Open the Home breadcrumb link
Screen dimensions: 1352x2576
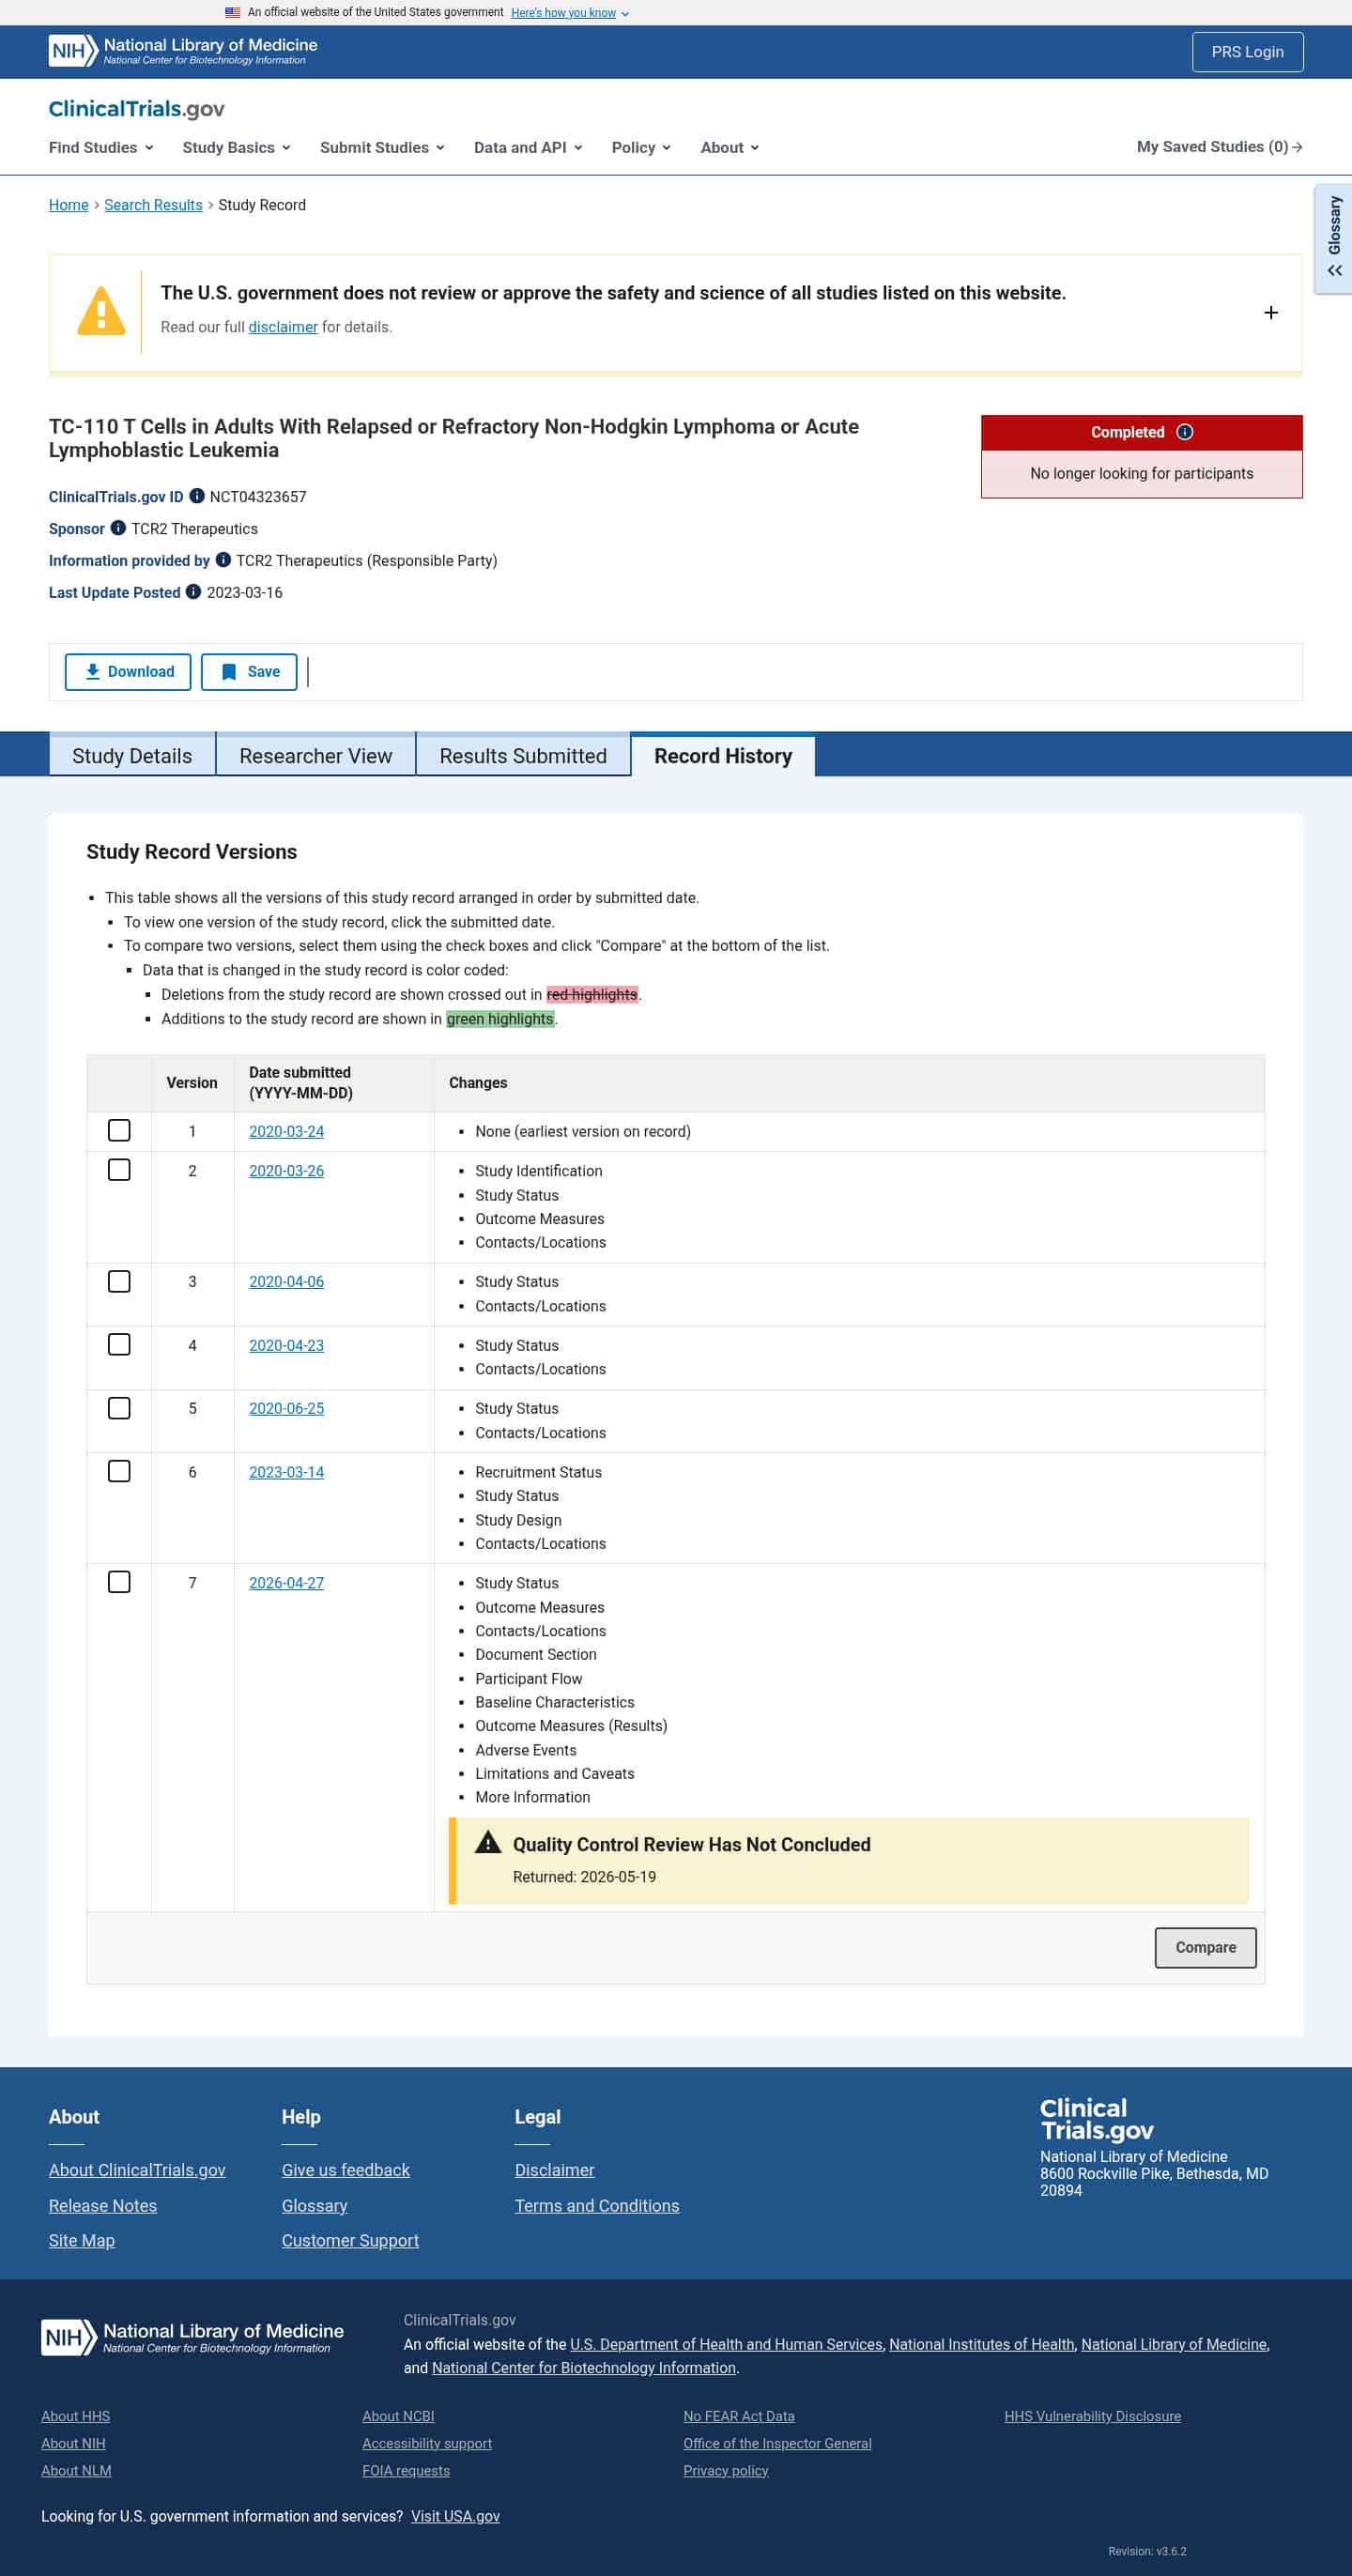pyautogui.click(x=69, y=205)
